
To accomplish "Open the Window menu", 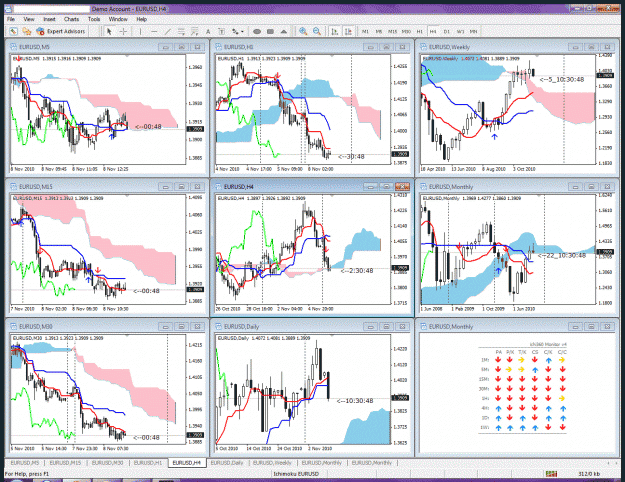I will pos(118,19).
